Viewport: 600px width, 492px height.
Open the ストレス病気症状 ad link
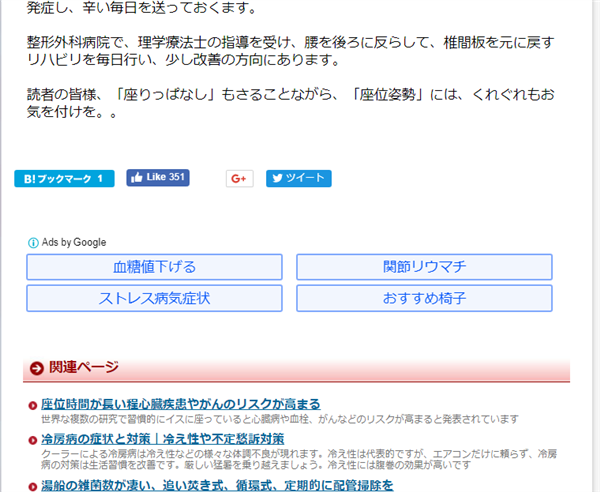pos(155,298)
